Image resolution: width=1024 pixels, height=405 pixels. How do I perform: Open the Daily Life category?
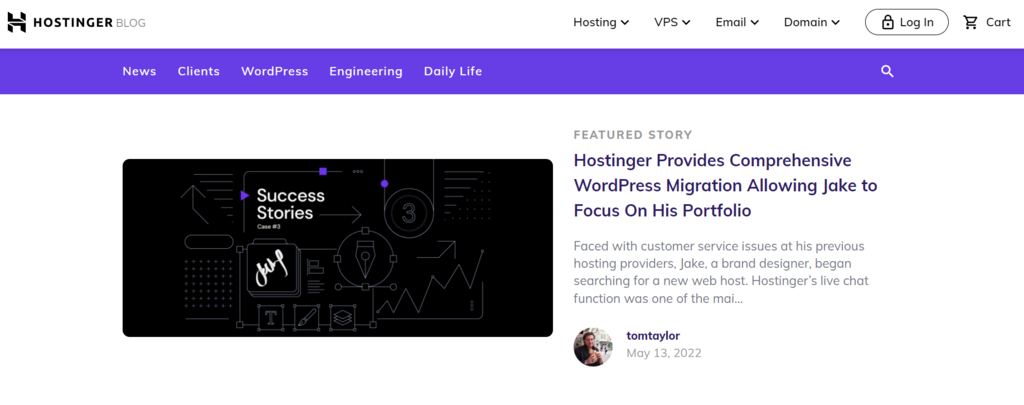[x=452, y=71]
